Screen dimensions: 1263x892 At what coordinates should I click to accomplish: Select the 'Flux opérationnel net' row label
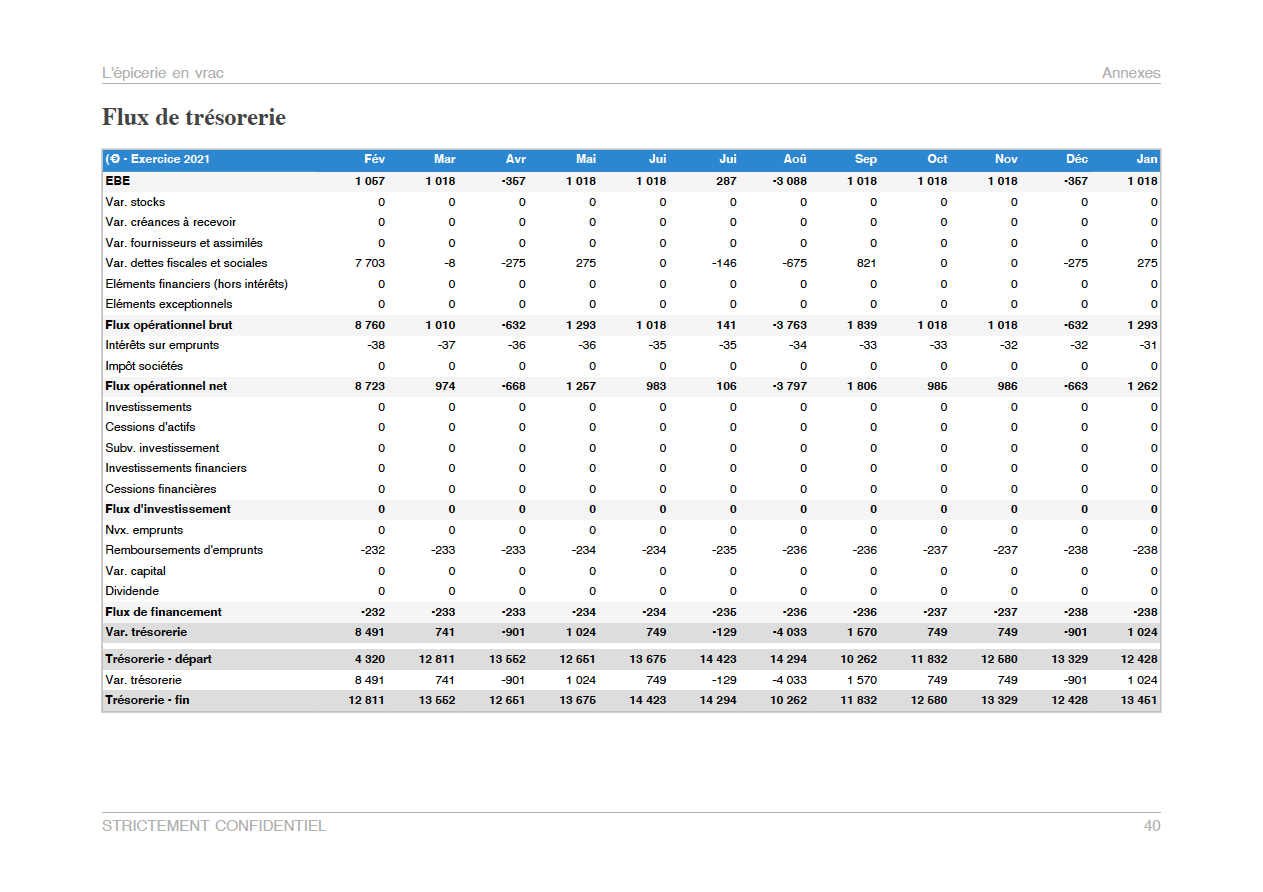166,386
